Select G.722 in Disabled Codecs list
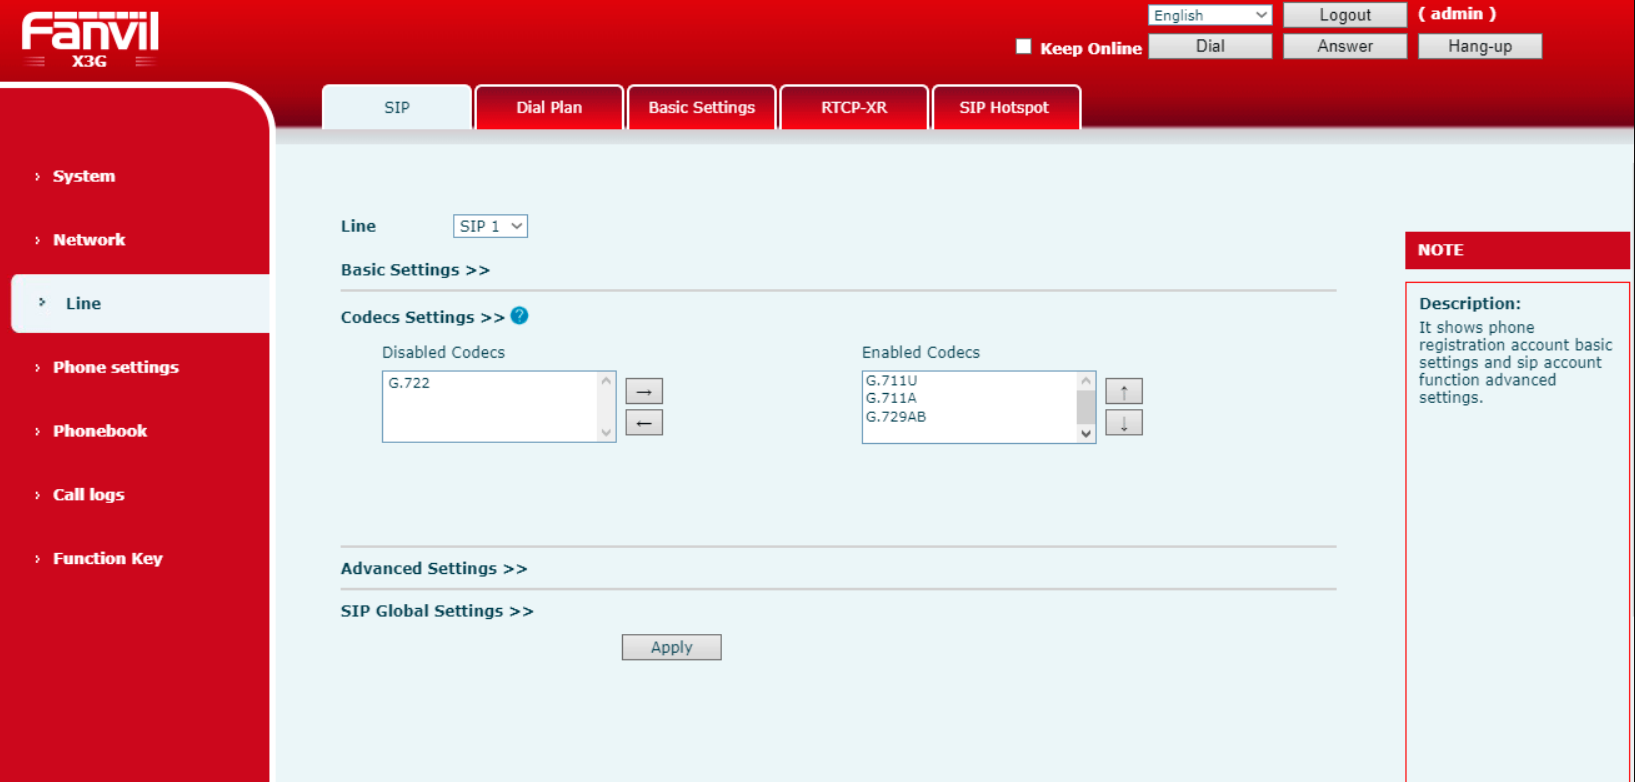 tap(410, 383)
